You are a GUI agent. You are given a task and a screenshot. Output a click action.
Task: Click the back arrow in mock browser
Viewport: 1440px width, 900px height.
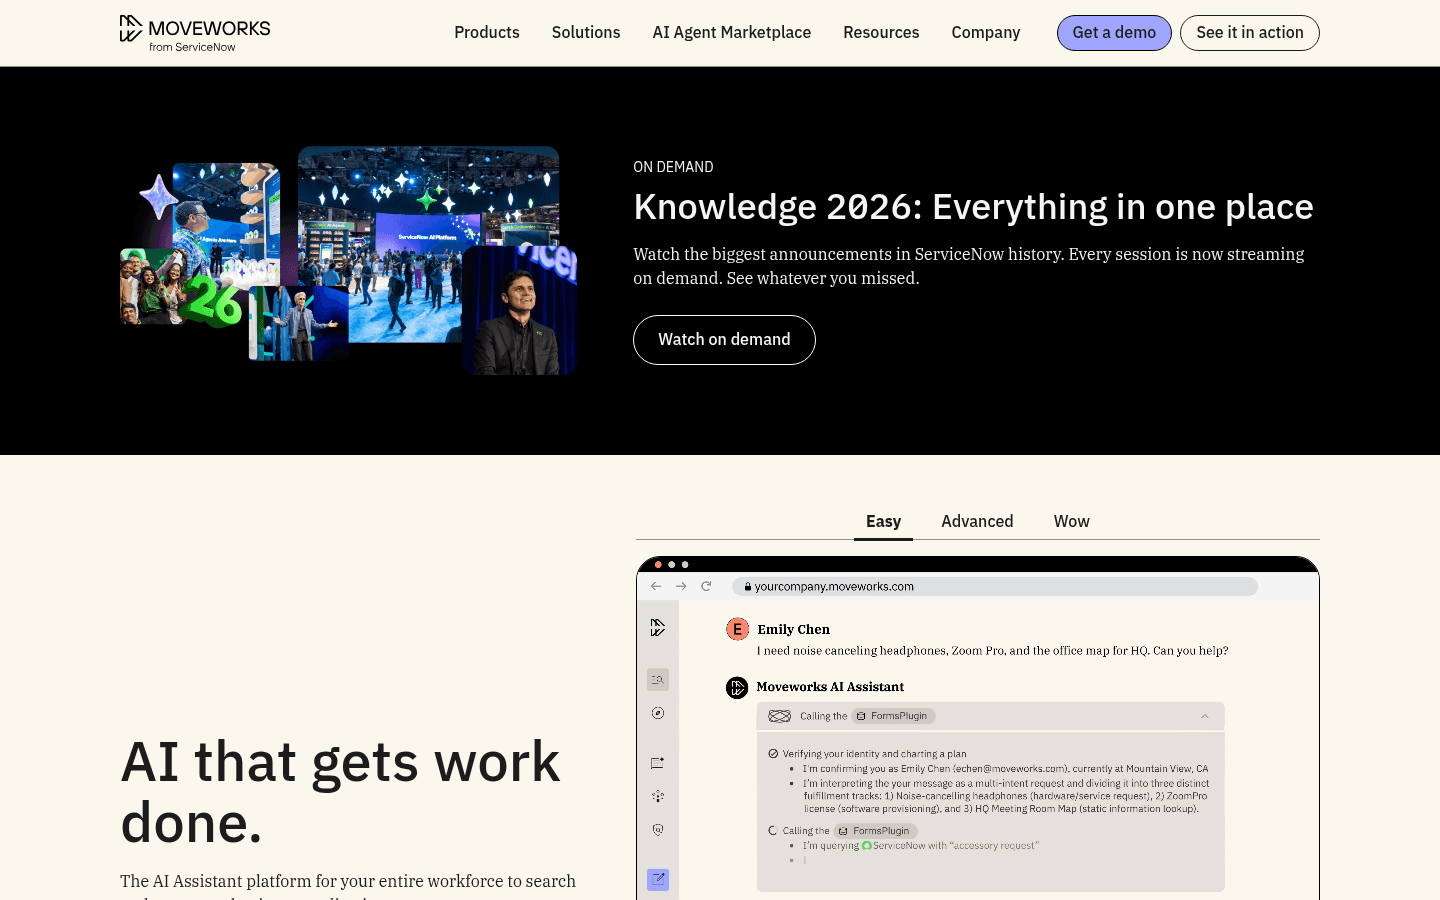pyautogui.click(x=656, y=586)
